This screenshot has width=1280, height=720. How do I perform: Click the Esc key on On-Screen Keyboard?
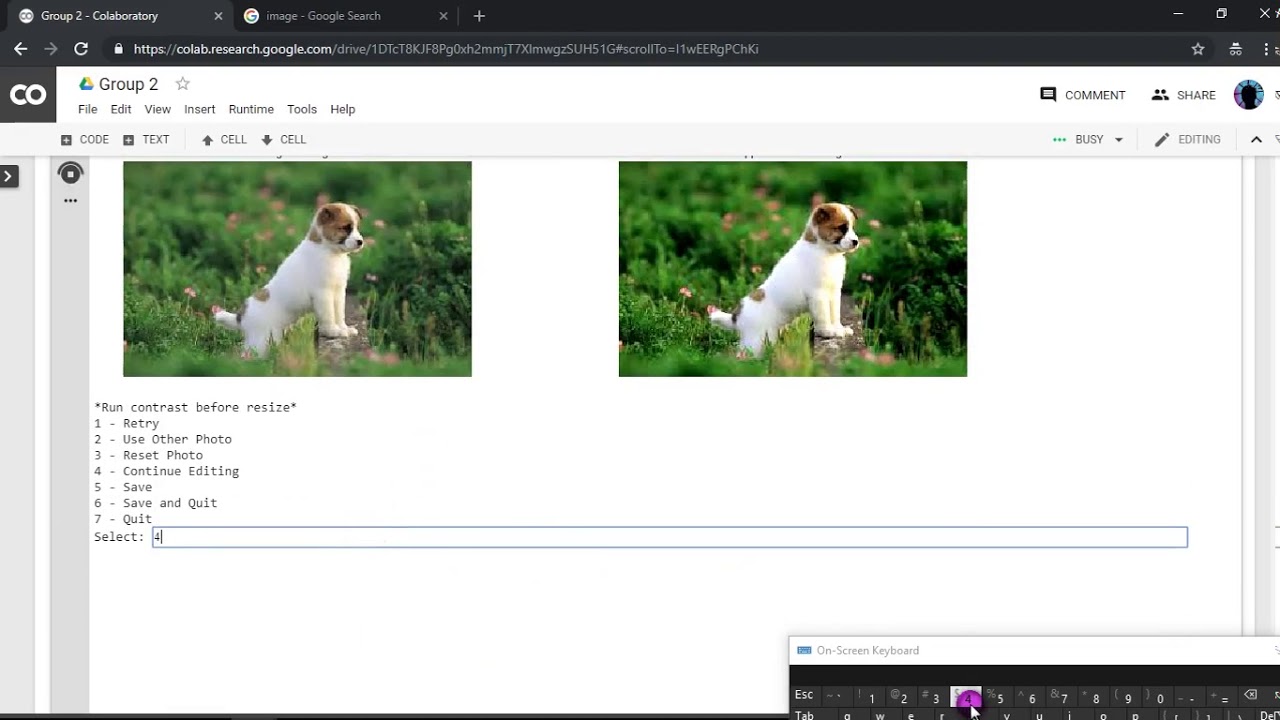805,695
